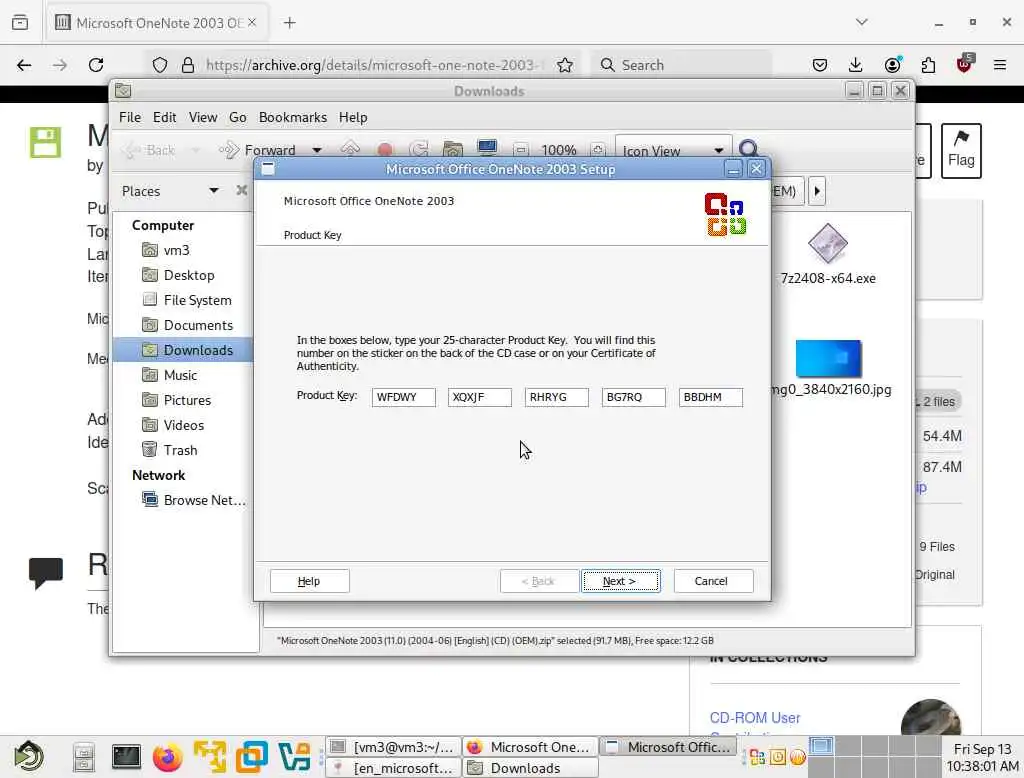
Task: Open the Firefox extensions puzzle icon
Action: coord(928,65)
